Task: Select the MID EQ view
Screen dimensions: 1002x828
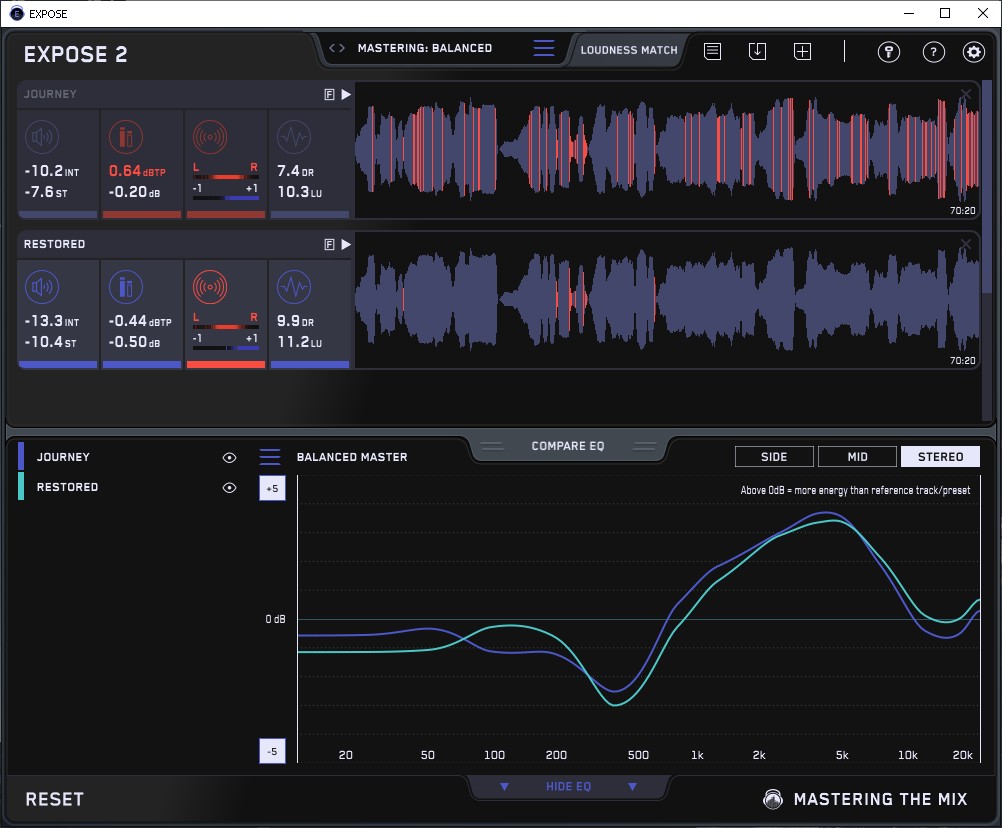Action: pos(857,457)
